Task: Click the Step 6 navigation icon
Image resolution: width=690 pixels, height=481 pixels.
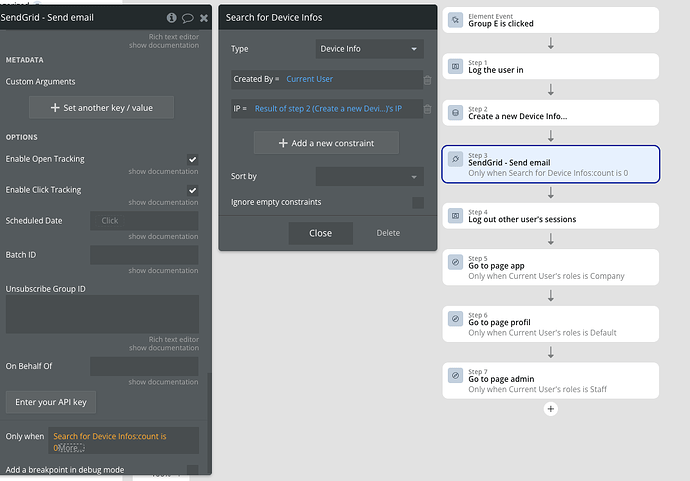Action: [x=455, y=319]
